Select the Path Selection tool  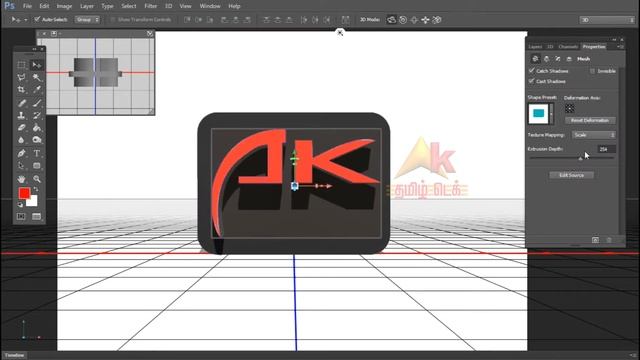pyautogui.click(x=22, y=165)
